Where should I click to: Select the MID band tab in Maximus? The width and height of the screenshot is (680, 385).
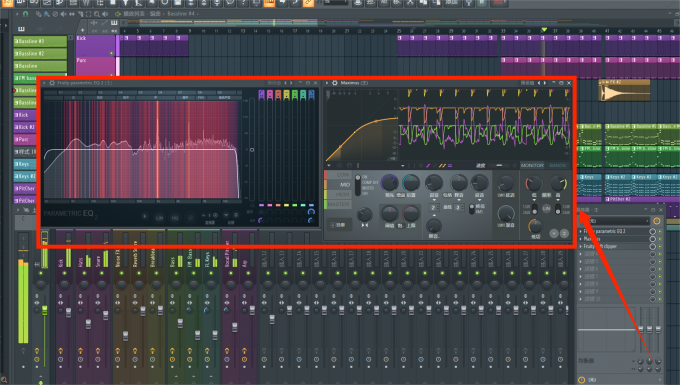338,185
